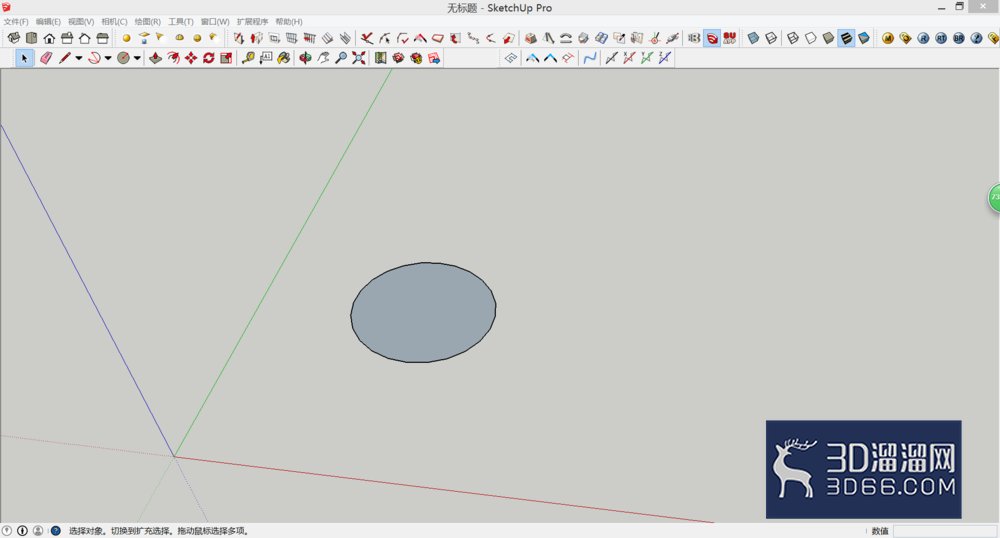Switch to Iso view
Screen dimensions: 1000x538
13,38
